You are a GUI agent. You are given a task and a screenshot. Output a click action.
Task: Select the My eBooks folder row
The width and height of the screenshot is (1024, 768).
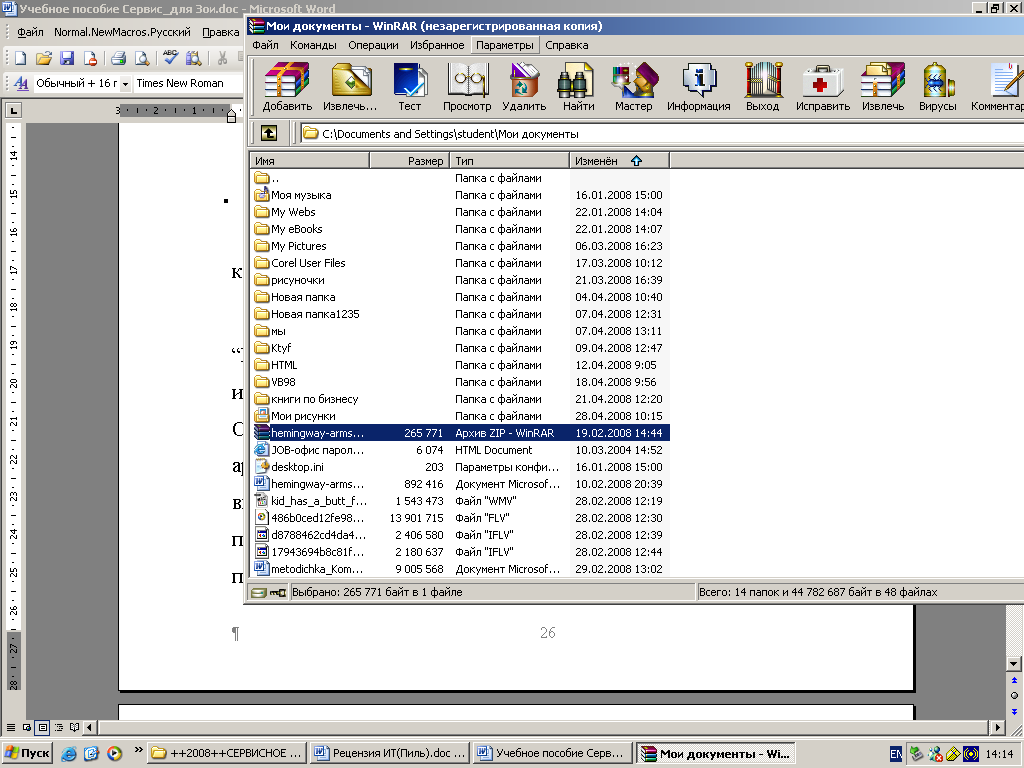click(x=460, y=229)
